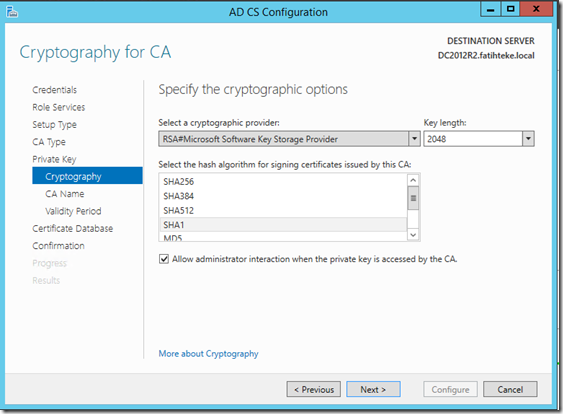
Task: Switch to the Certificate Database step
Action: click(x=73, y=228)
